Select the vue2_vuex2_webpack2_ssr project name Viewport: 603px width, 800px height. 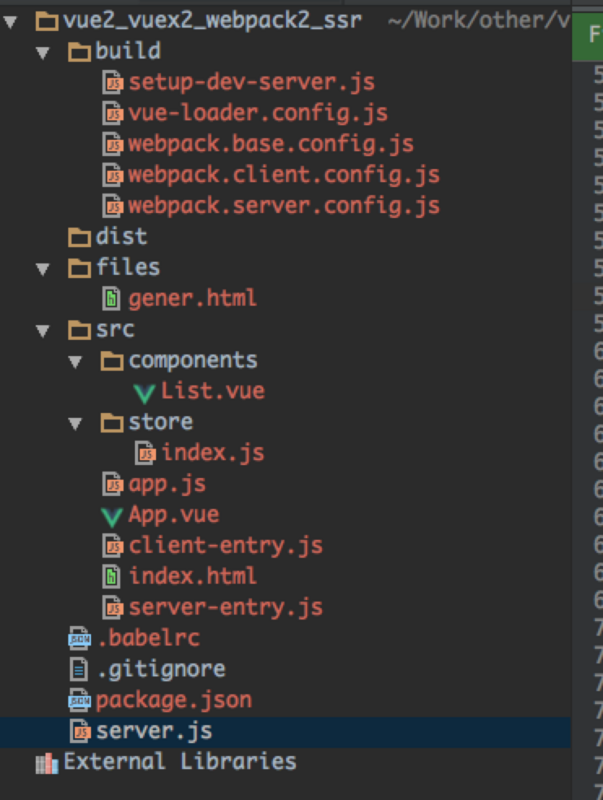(x=213, y=21)
